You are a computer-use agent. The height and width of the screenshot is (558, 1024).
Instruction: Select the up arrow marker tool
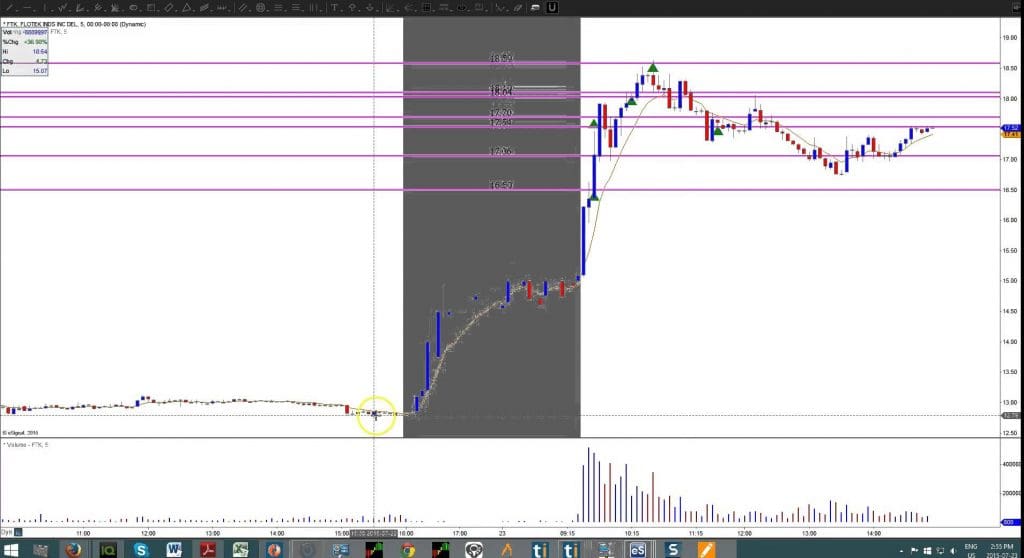pyautogui.click(x=353, y=8)
